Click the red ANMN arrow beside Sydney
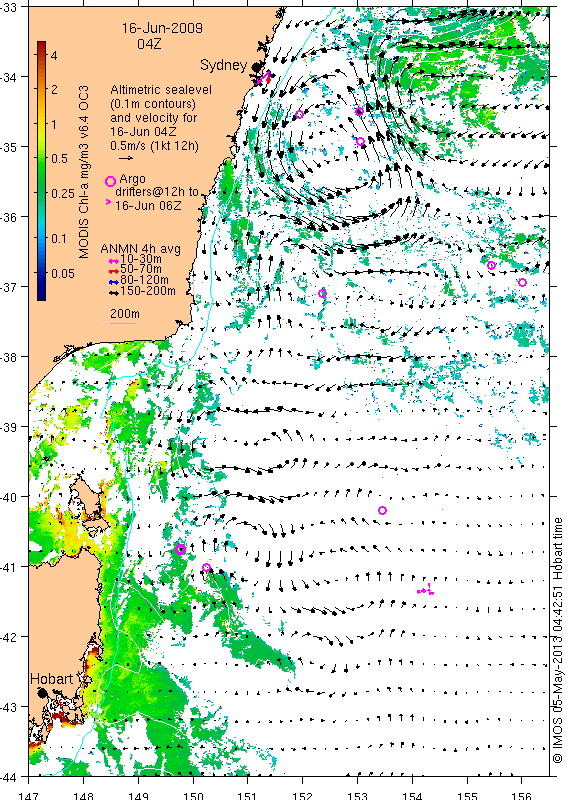570x800 pixels. click(268, 79)
